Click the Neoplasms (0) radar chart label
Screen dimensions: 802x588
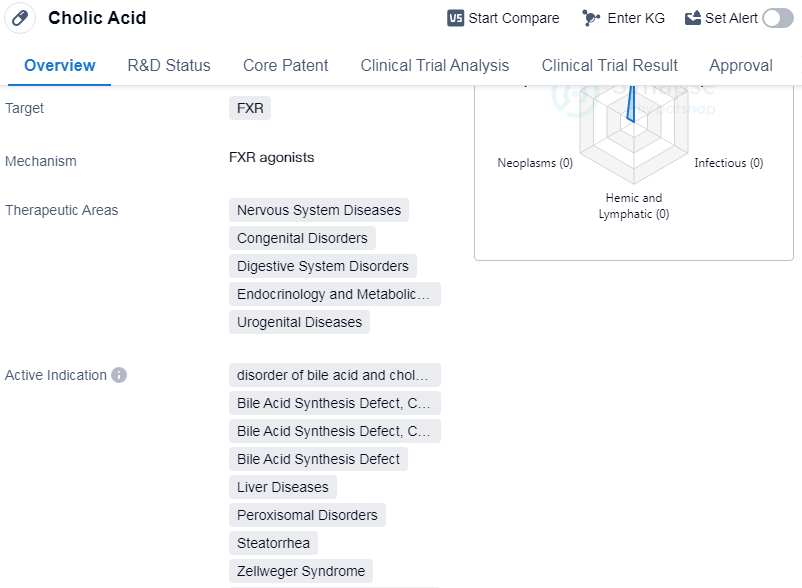click(535, 163)
